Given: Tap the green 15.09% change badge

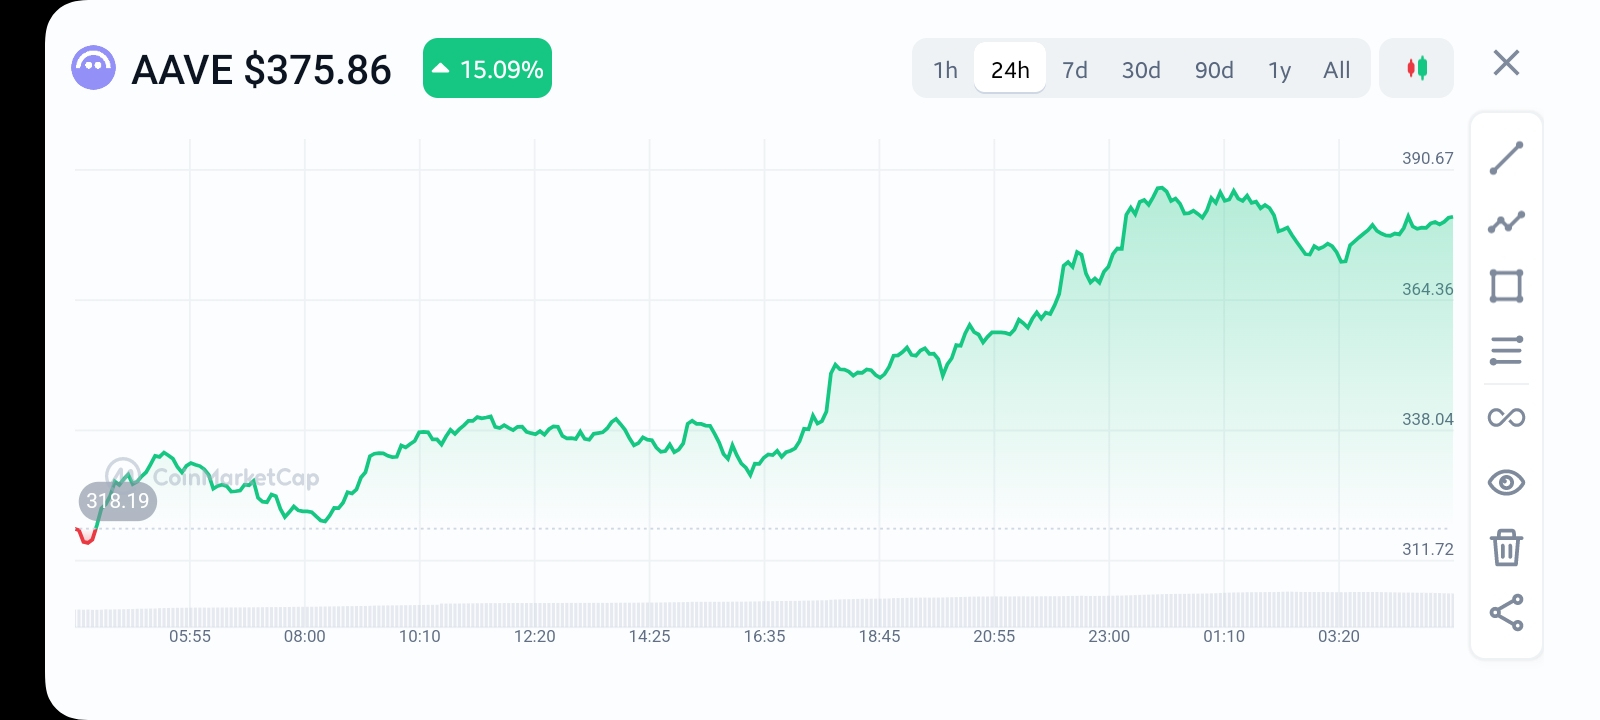Looking at the screenshot, I should pyautogui.click(x=487, y=68).
